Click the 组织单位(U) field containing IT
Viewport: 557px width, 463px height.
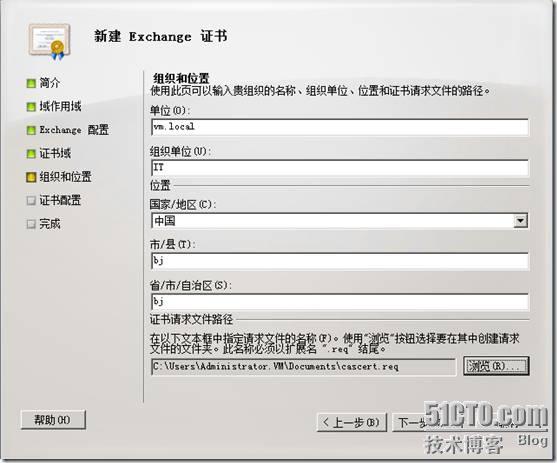pyautogui.click(x=340, y=168)
